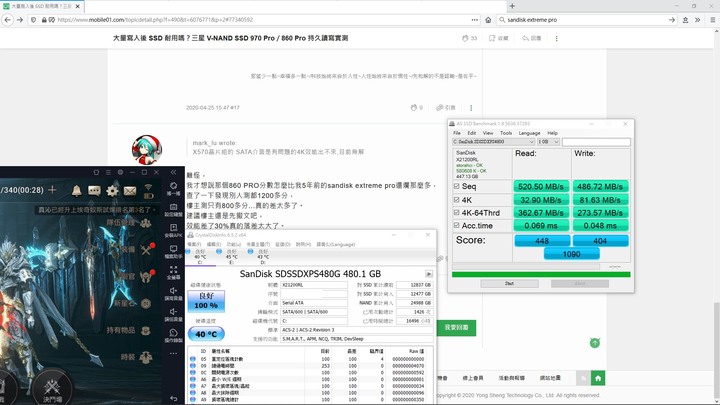Viewport: 720px width, 405px height.
Task: Open a new browser tab with plus button
Action: click(512, 6)
